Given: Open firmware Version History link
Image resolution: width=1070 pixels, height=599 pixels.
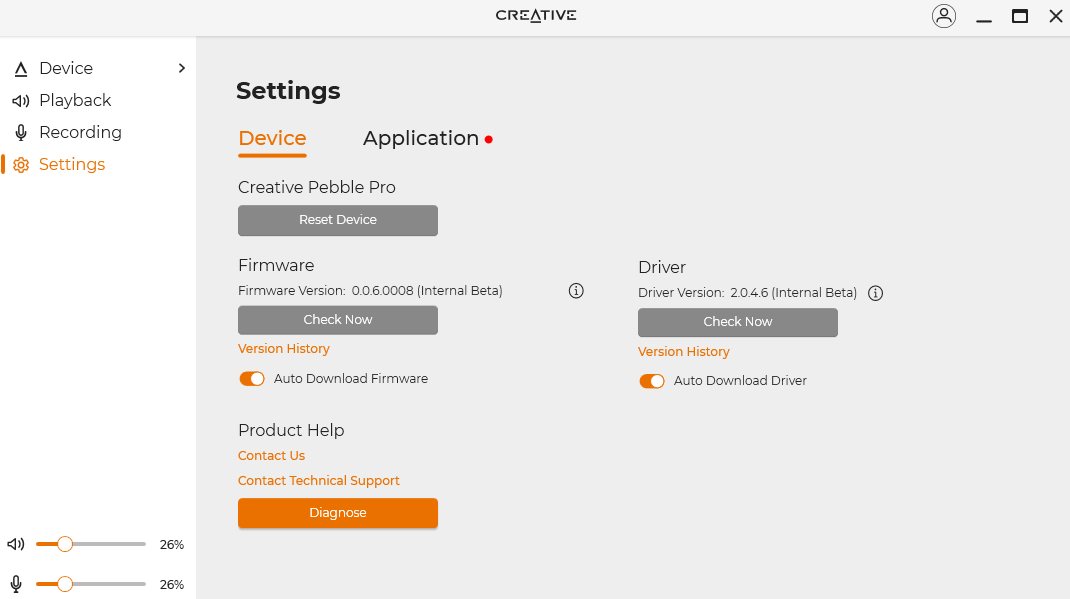Looking at the screenshot, I should tap(284, 349).
